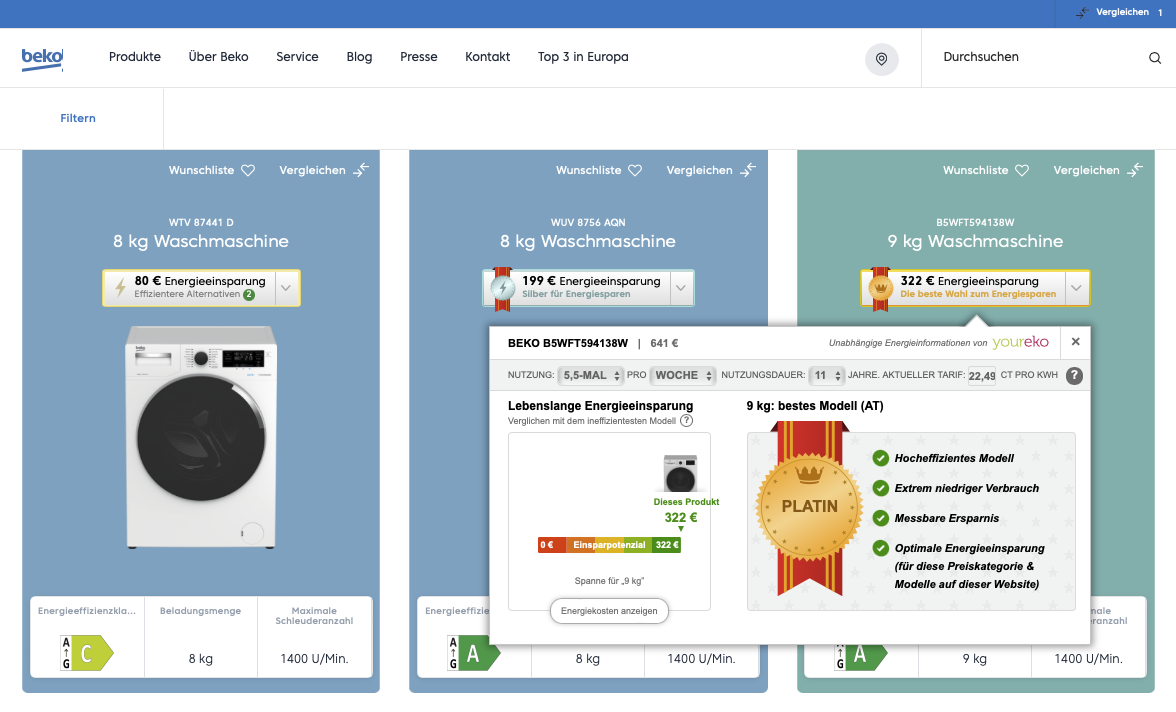Open the Kontakt page
1176x712 pixels.
click(x=488, y=57)
